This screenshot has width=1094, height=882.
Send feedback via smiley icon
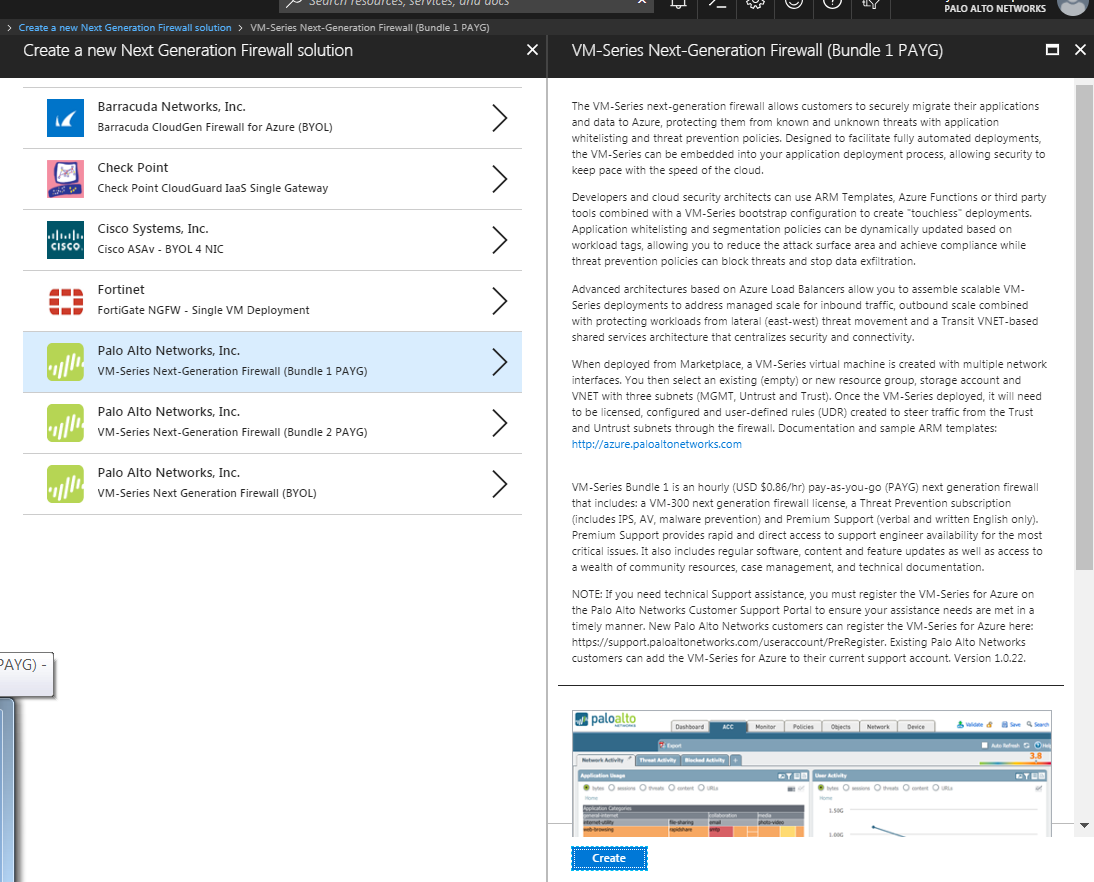pos(793,3)
